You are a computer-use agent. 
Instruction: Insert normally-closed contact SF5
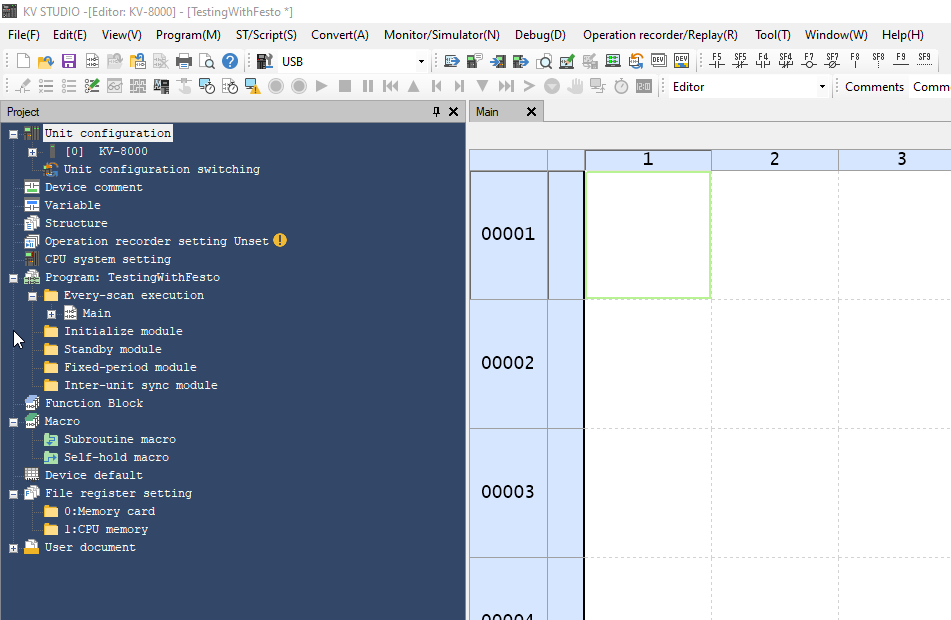tap(740, 60)
